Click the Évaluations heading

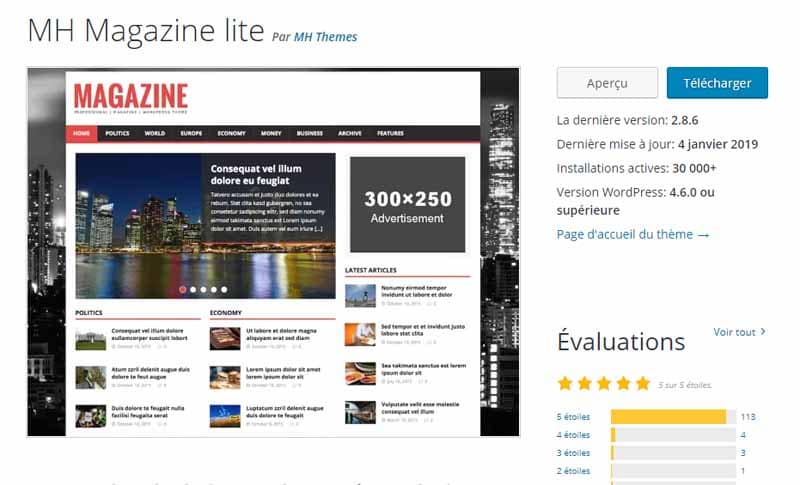(x=621, y=341)
